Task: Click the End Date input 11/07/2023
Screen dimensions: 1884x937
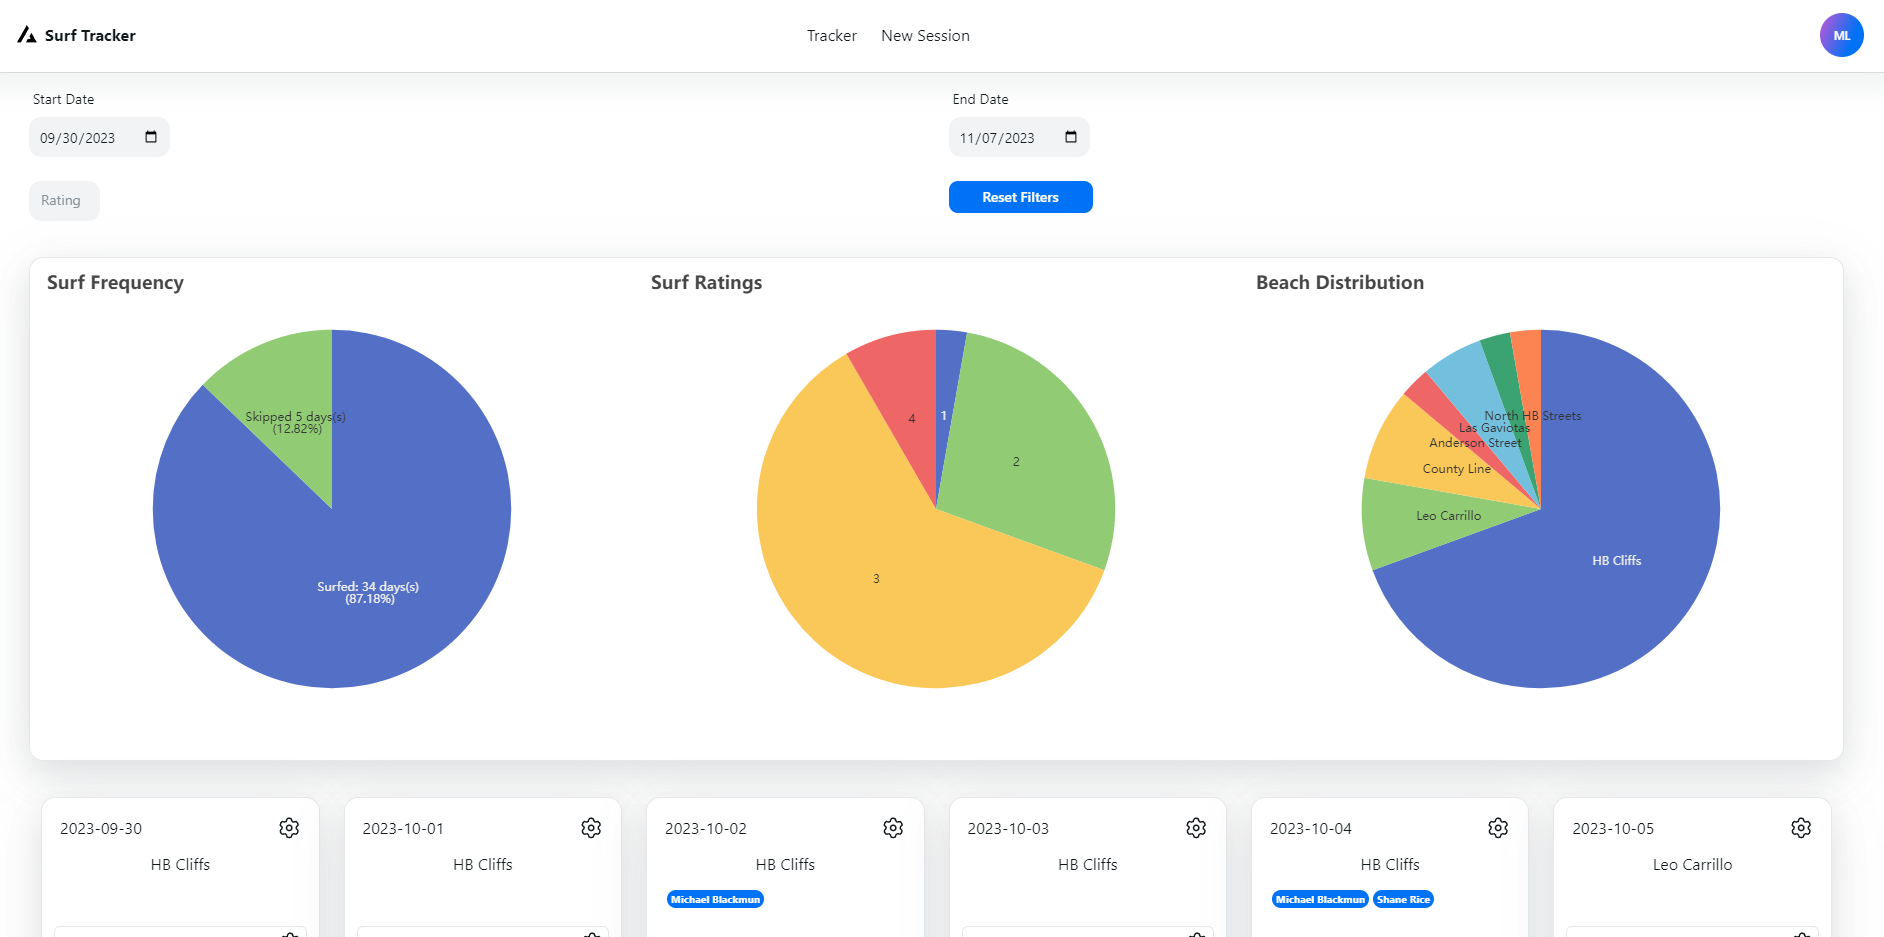Action: (1019, 137)
